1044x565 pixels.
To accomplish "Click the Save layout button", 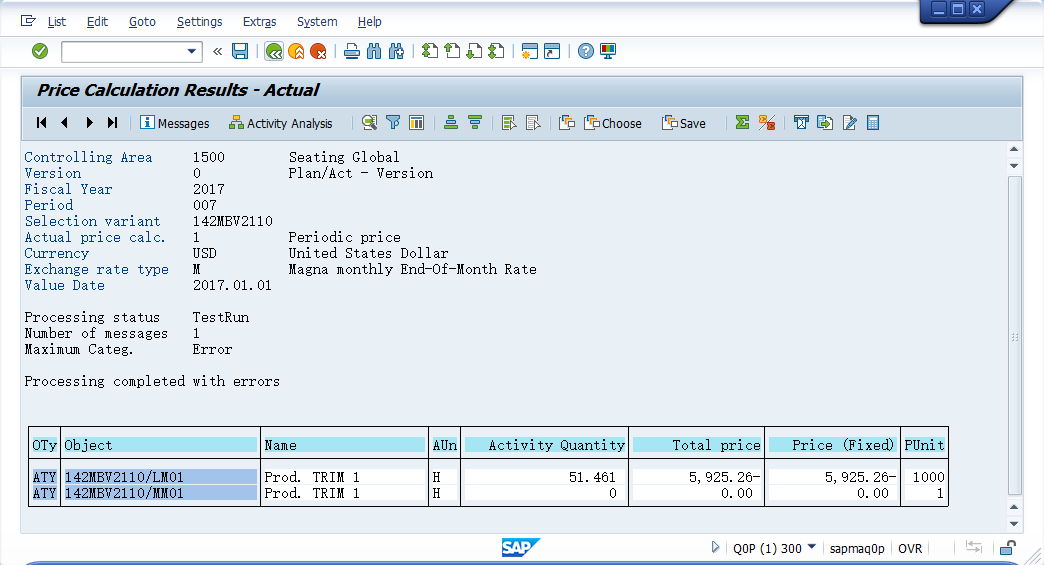I will (684, 123).
